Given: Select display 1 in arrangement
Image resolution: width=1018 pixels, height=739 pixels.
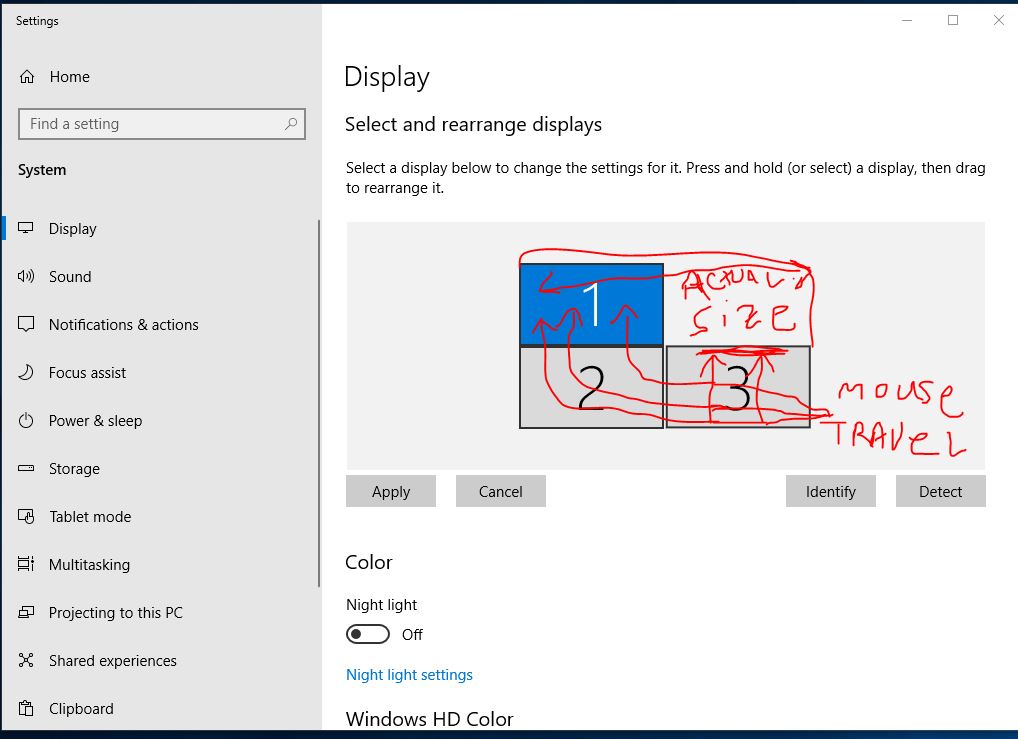Looking at the screenshot, I should click(x=591, y=304).
